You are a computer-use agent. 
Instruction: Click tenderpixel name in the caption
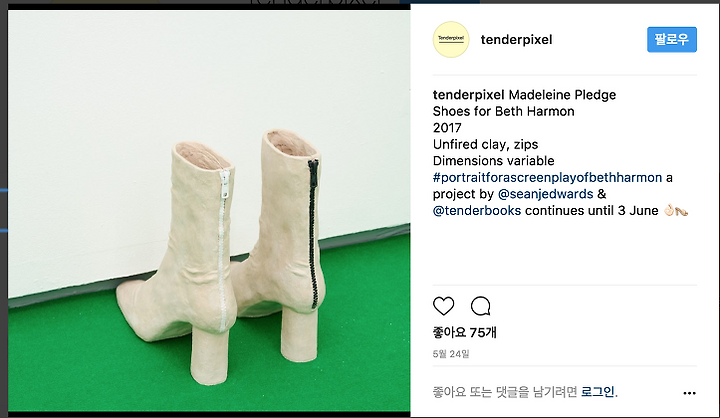468,95
